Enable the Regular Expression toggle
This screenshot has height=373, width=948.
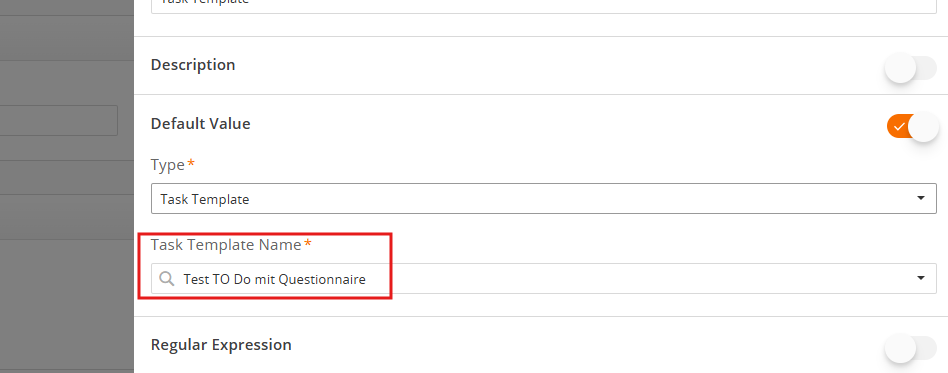(911, 348)
